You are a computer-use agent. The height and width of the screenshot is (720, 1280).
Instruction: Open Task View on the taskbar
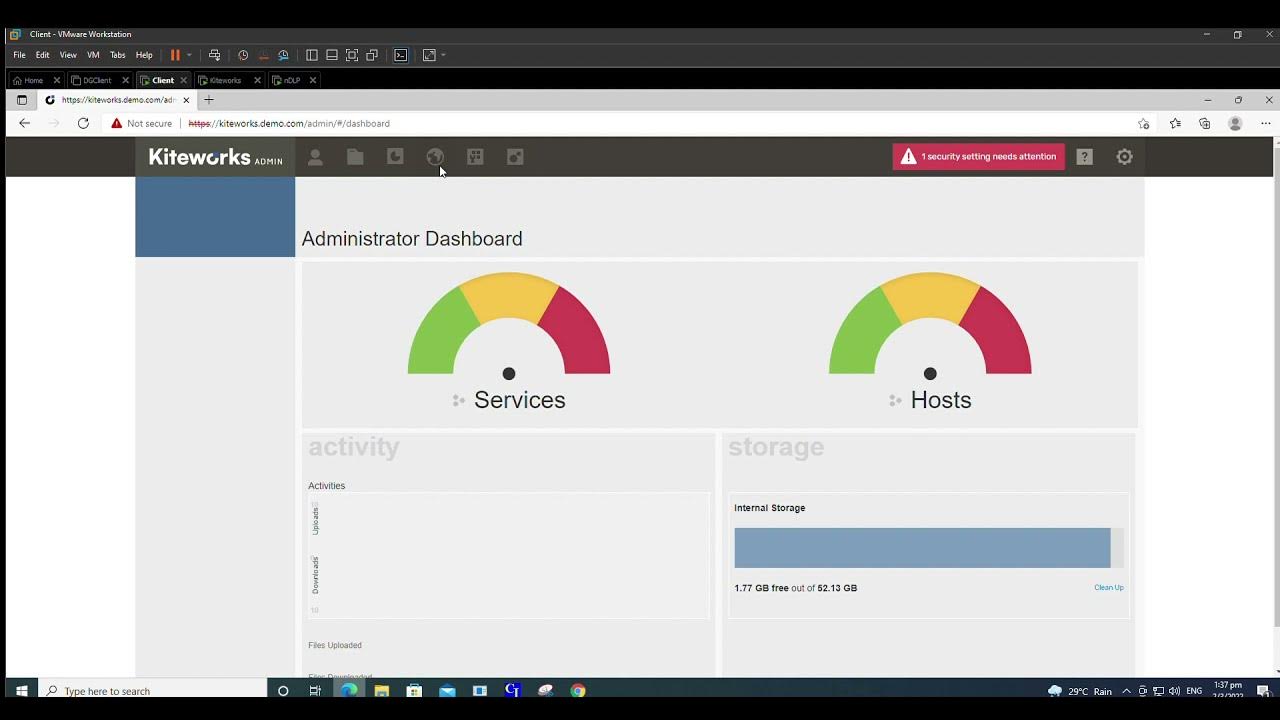(315, 691)
